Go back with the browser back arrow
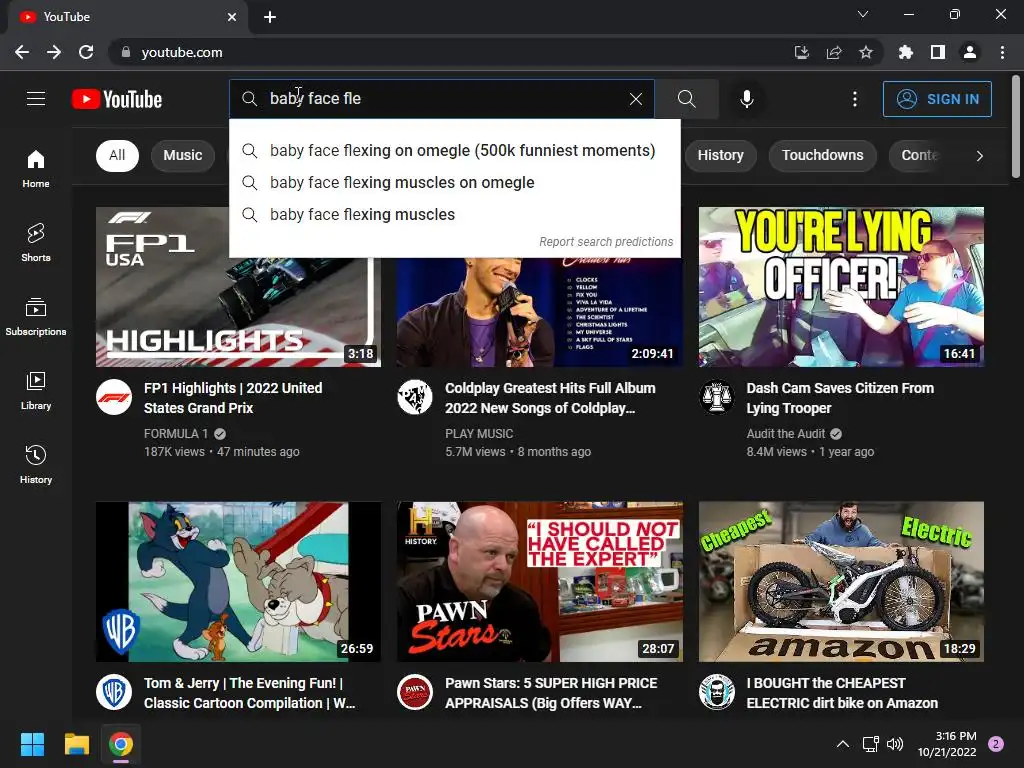This screenshot has height=768, width=1024. point(22,52)
